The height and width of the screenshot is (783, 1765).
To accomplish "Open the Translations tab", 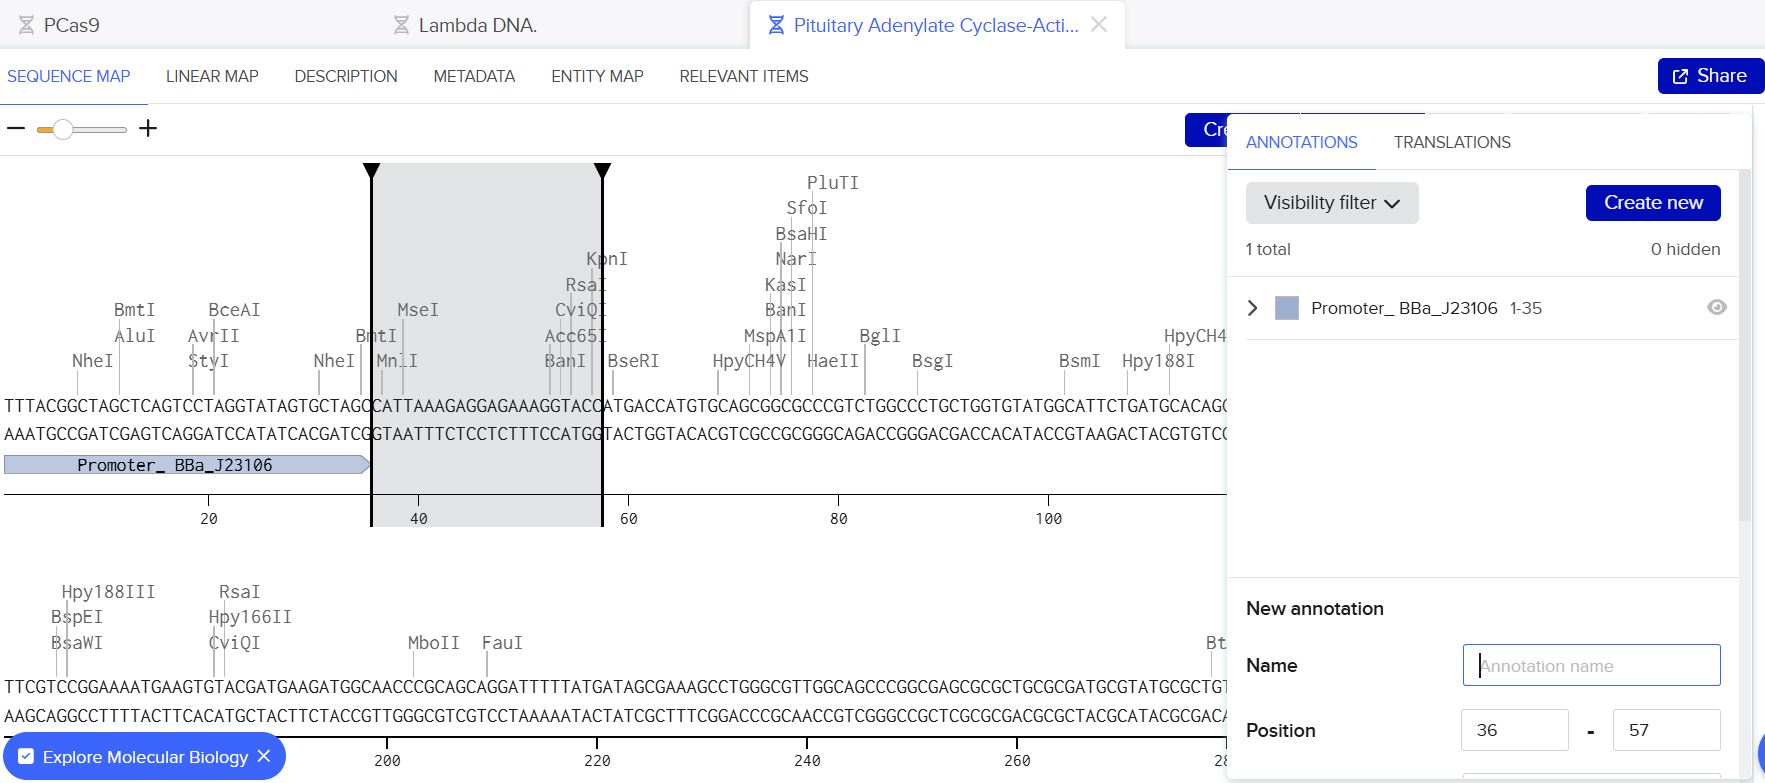I will click(x=1451, y=143).
